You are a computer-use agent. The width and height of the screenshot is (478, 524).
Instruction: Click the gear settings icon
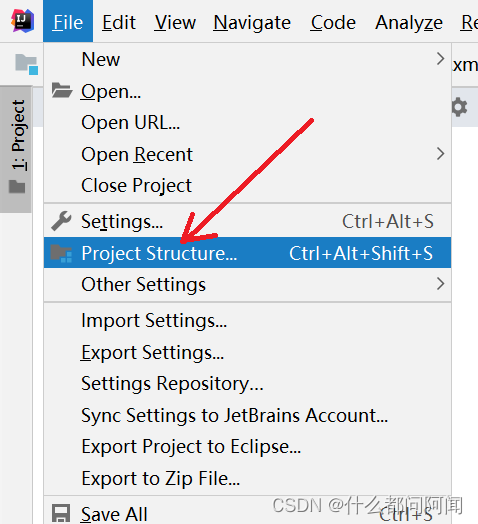459,107
